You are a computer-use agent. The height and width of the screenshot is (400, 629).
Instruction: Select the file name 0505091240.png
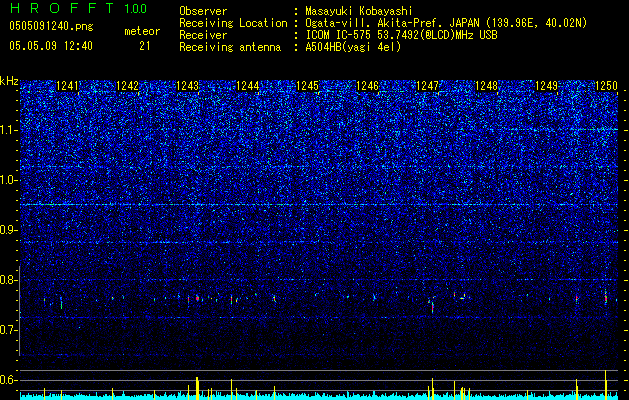coord(51,26)
